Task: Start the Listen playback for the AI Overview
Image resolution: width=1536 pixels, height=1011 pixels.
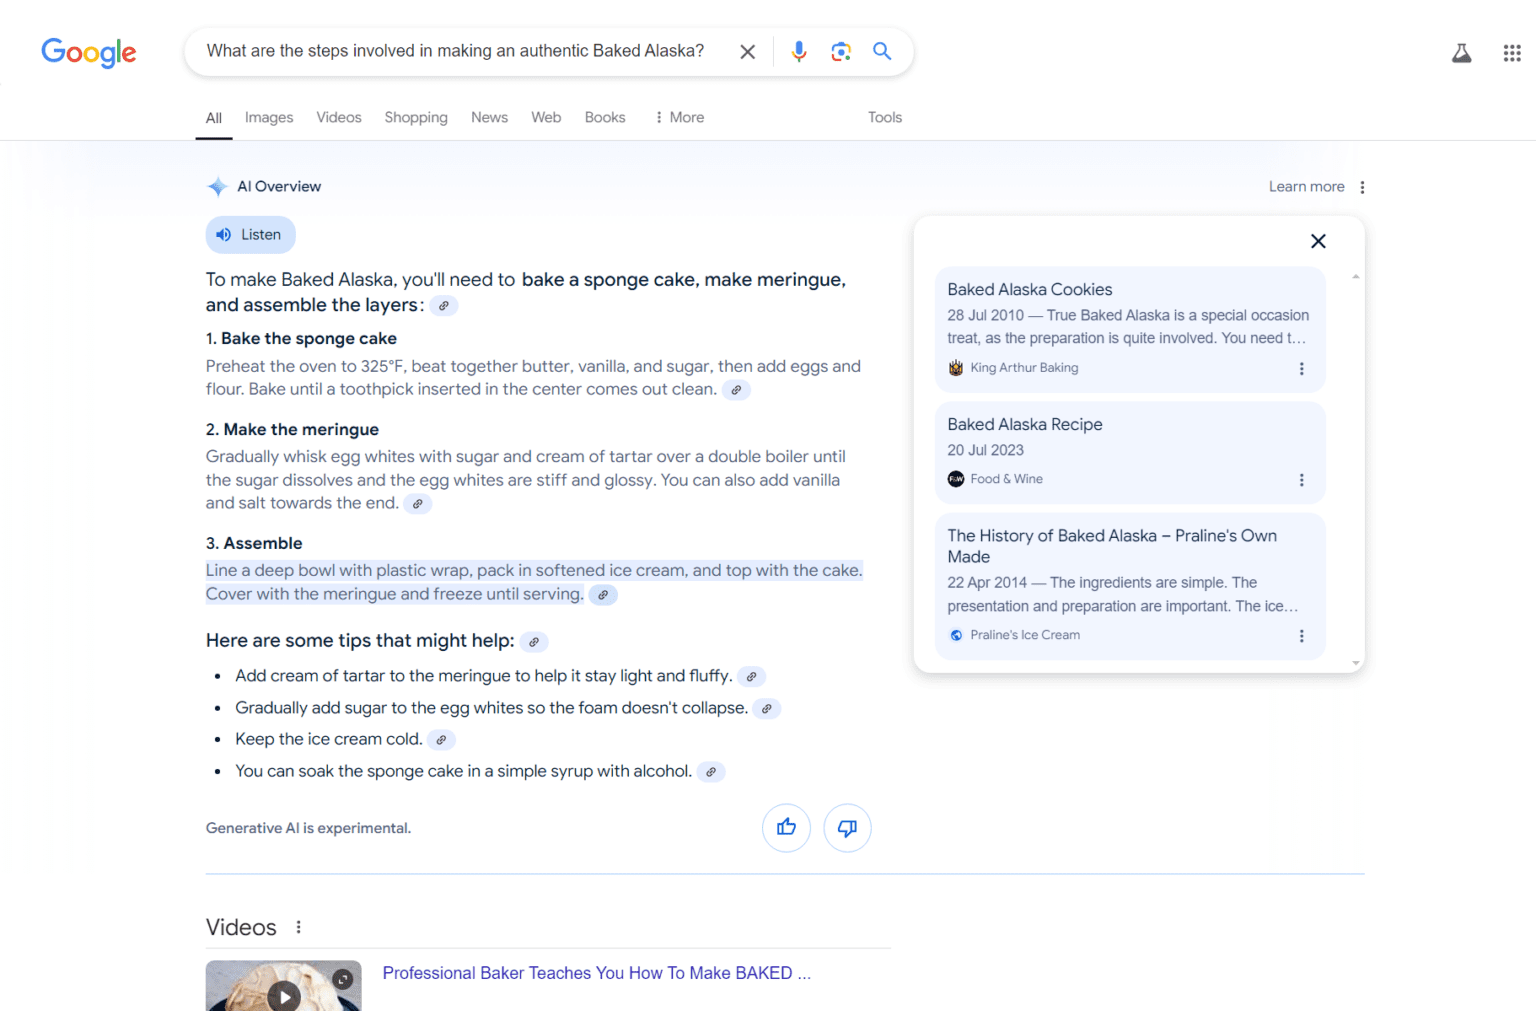Action: click(x=250, y=234)
